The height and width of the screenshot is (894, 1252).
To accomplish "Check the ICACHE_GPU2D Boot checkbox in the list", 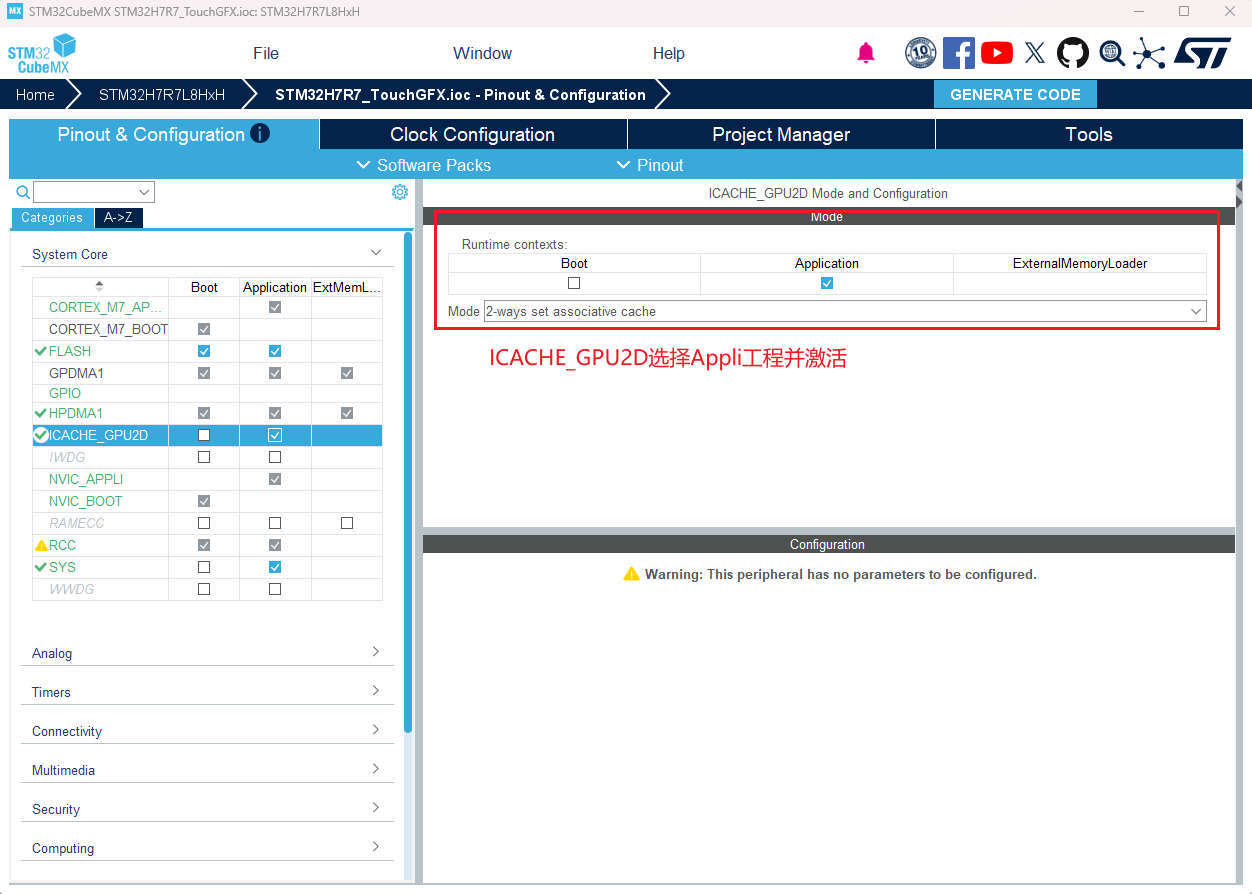I will (204, 435).
